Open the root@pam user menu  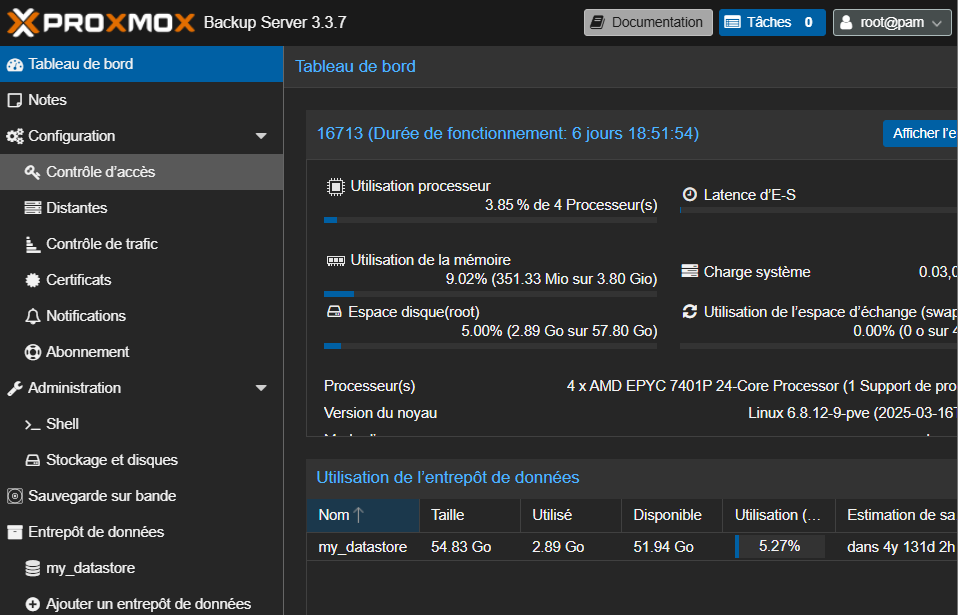point(892,23)
